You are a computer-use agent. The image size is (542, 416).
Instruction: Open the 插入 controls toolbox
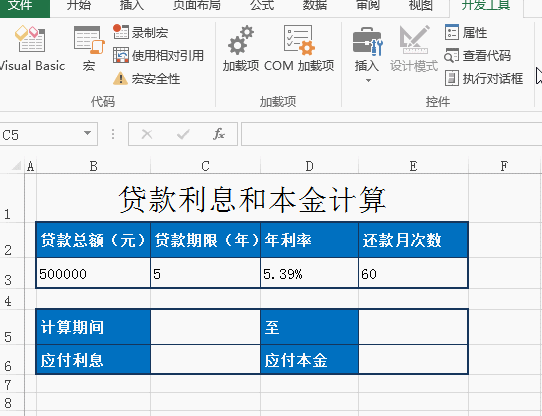coord(367,48)
